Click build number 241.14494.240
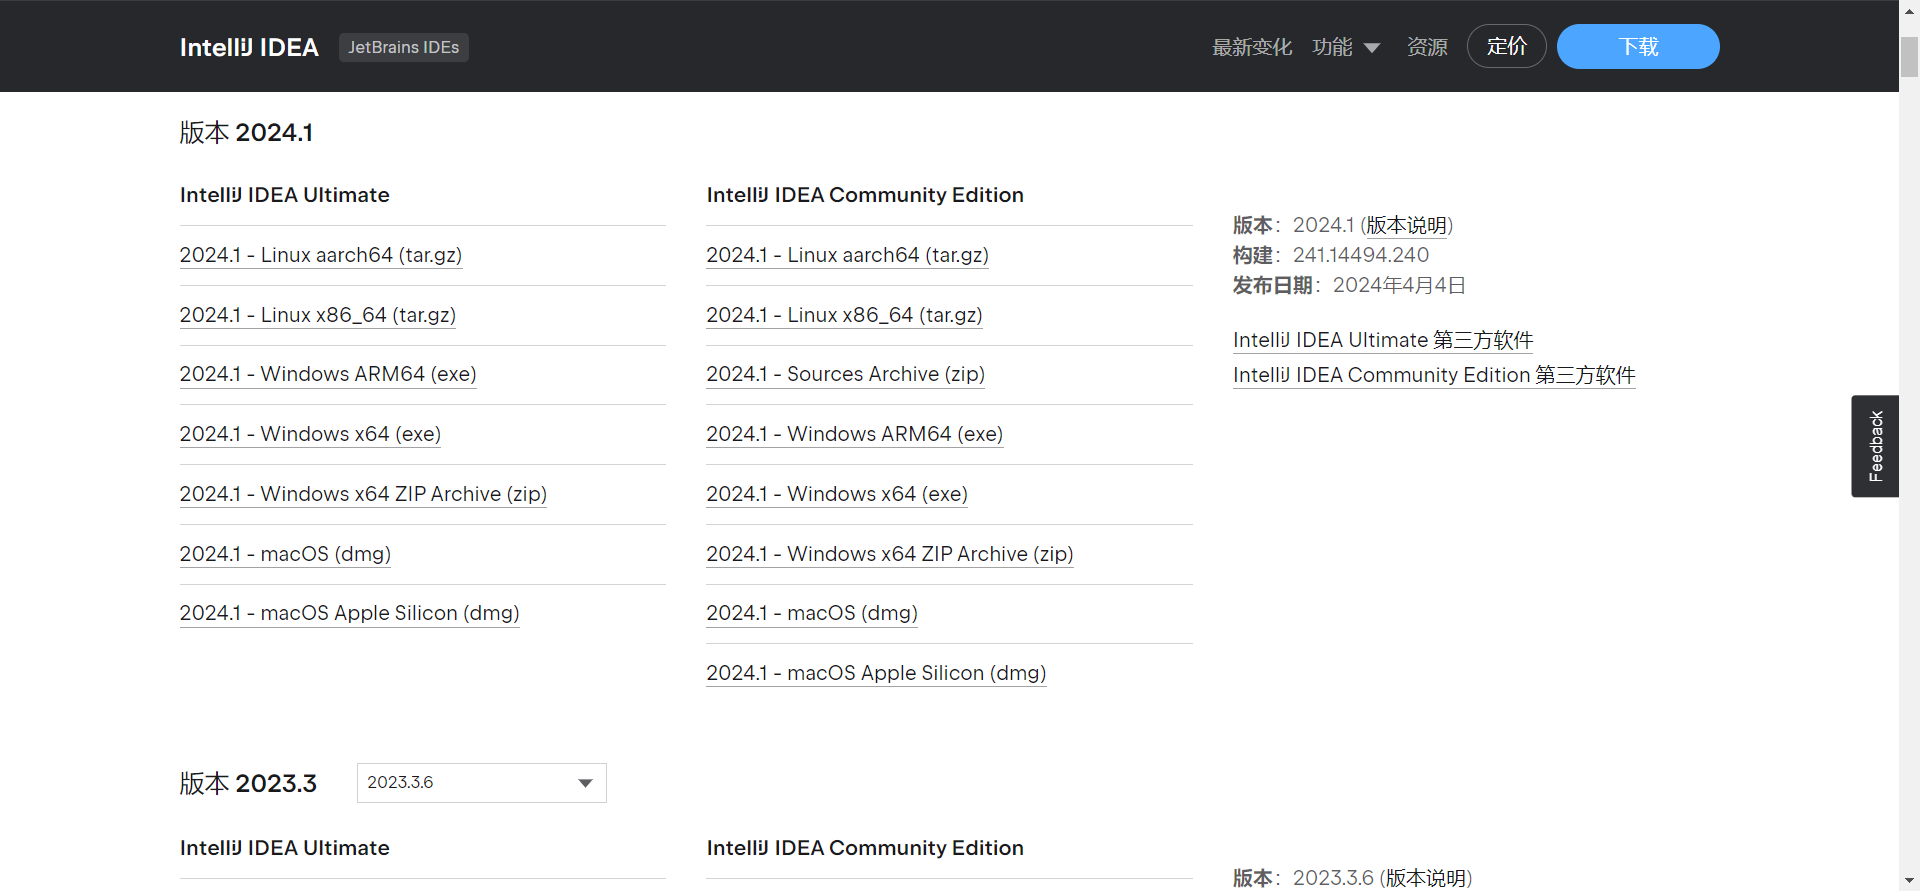Viewport: 1920px width, 891px height. click(x=1361, y=255)
